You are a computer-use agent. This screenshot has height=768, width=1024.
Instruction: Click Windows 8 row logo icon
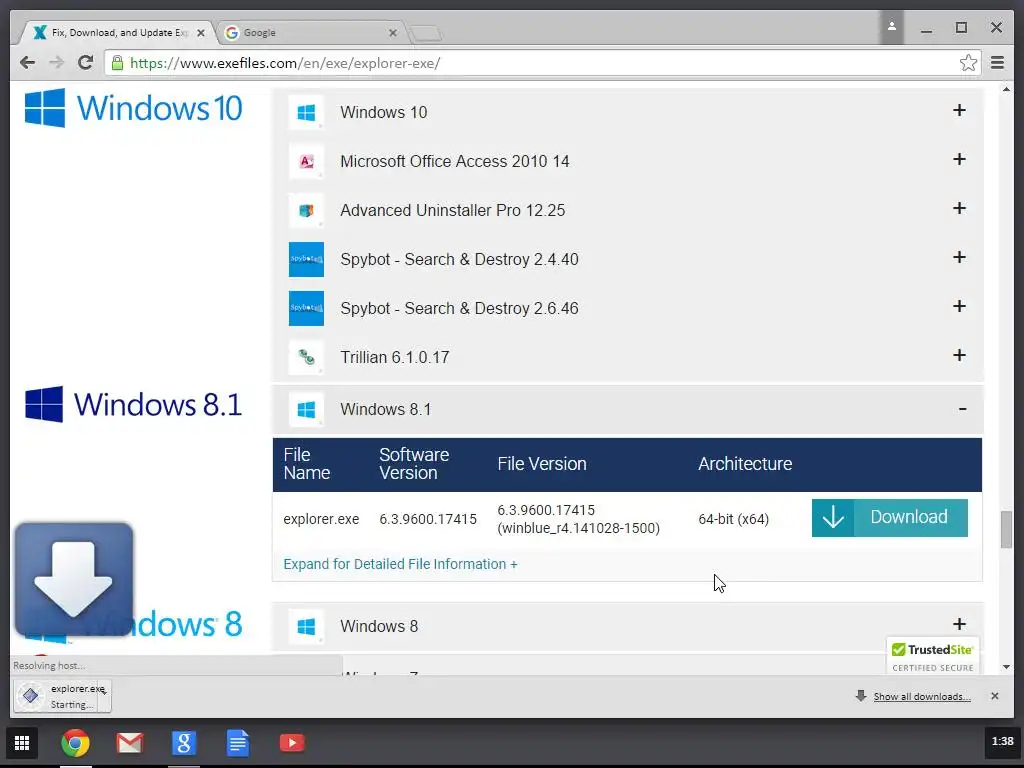tap(306, 626)
